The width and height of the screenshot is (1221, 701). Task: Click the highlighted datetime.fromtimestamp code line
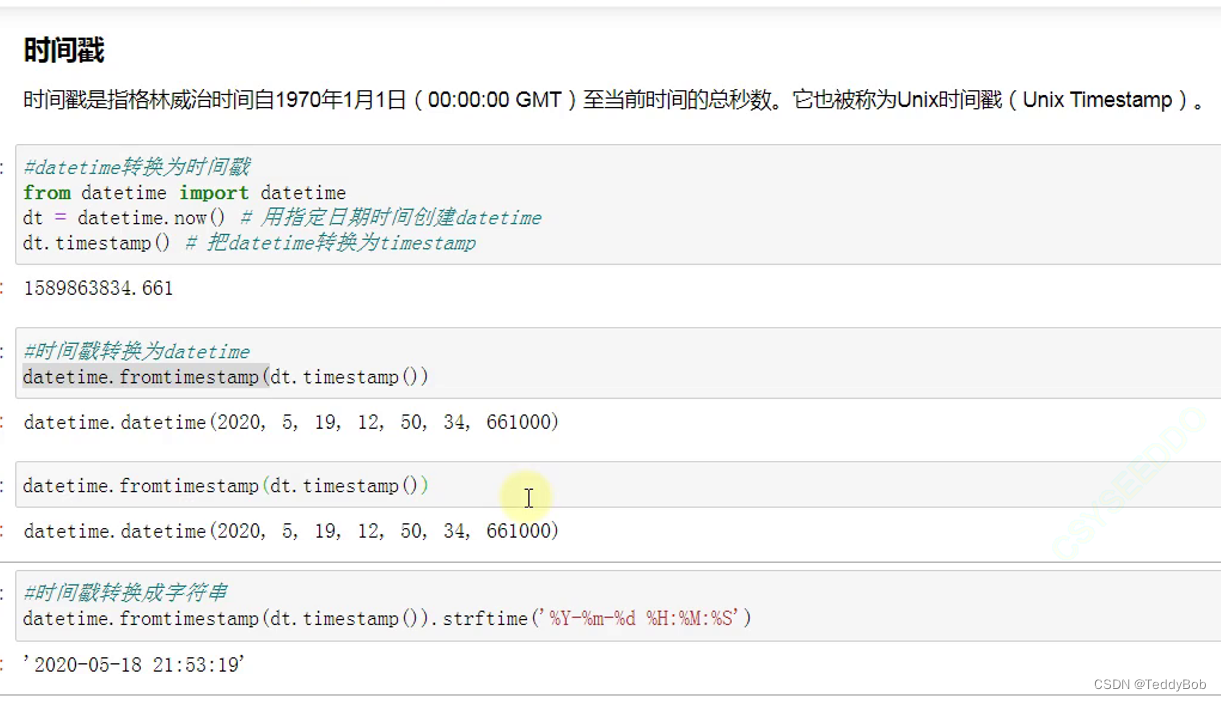tap(226, 377)
